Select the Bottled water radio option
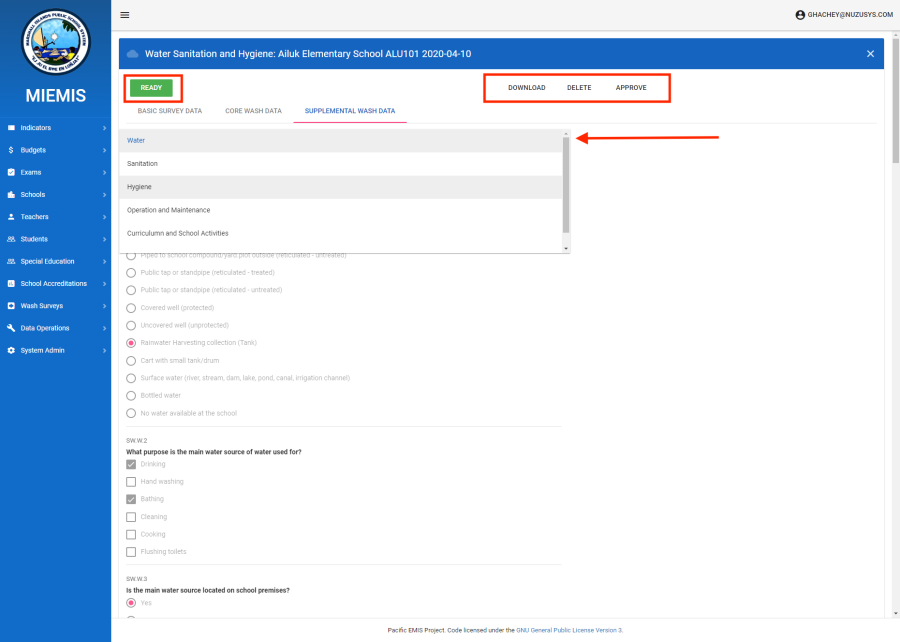The width and height of the screenshot is (900, 642). pyautogui.click(x=131, y=395)
